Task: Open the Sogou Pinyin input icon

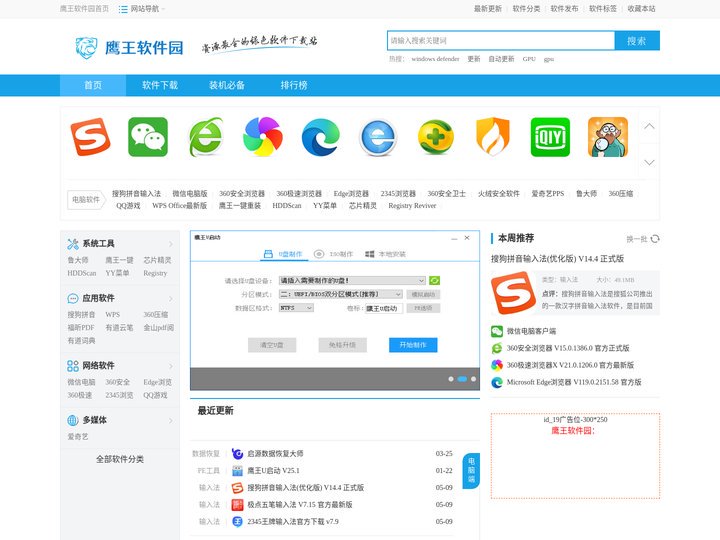Action: (90, 137)
